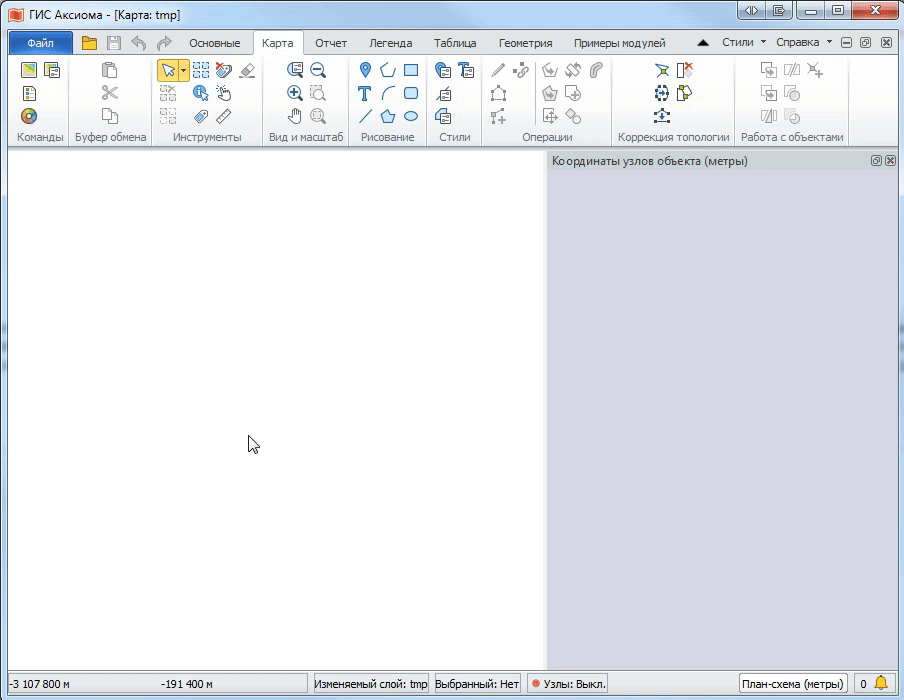Viewport: 904px width, 700px height.
Task: Open the Стили dropdown menu
Action: 744,43
